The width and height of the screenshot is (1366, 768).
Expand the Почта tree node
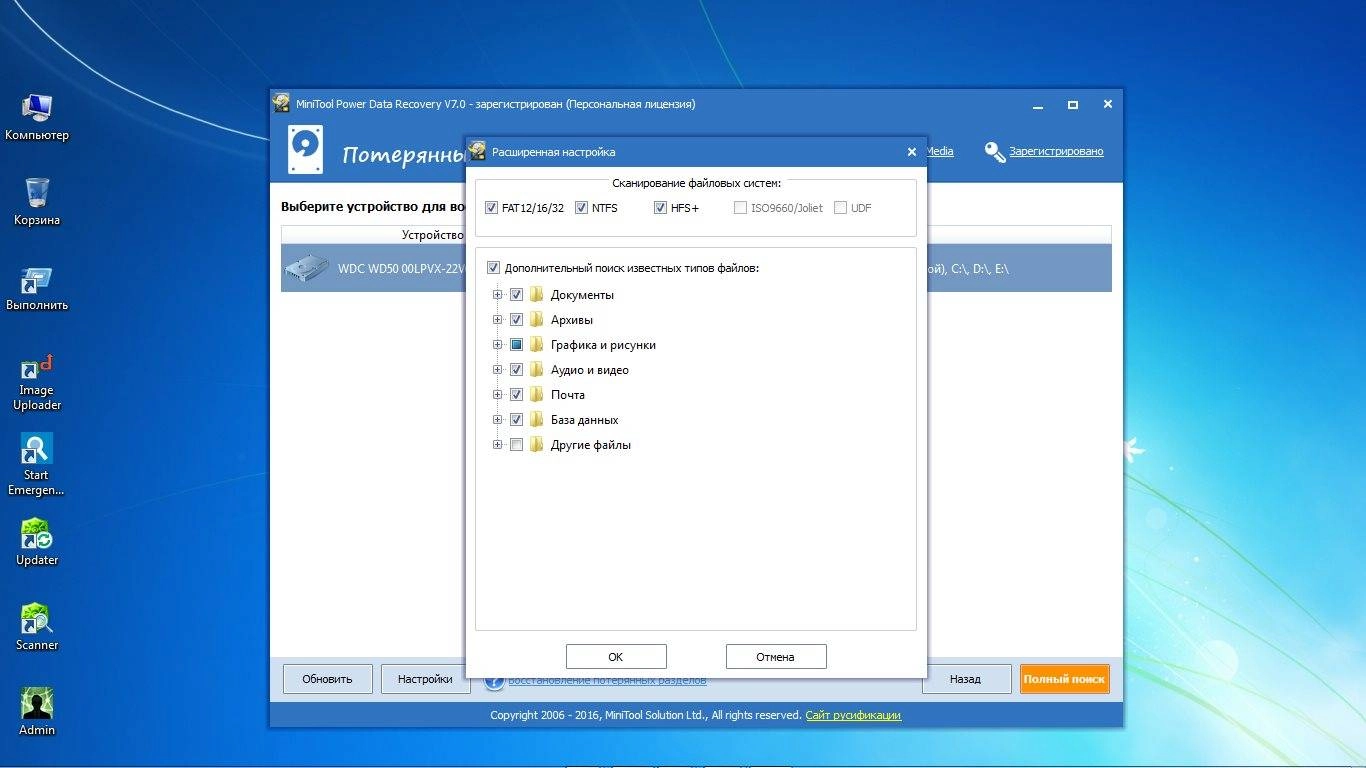tap(498, 395)
